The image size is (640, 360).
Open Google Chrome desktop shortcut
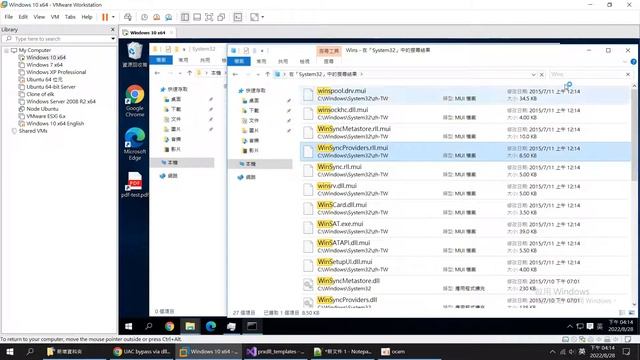(135, 101)
